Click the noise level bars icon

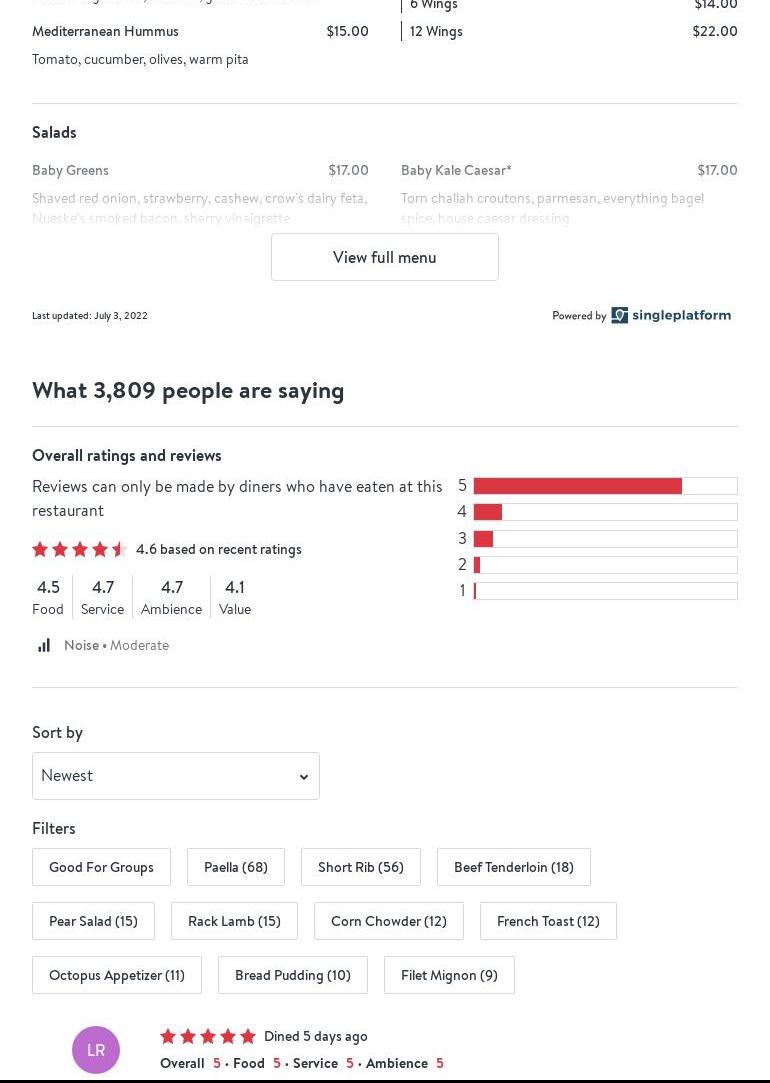pos(44,645)
